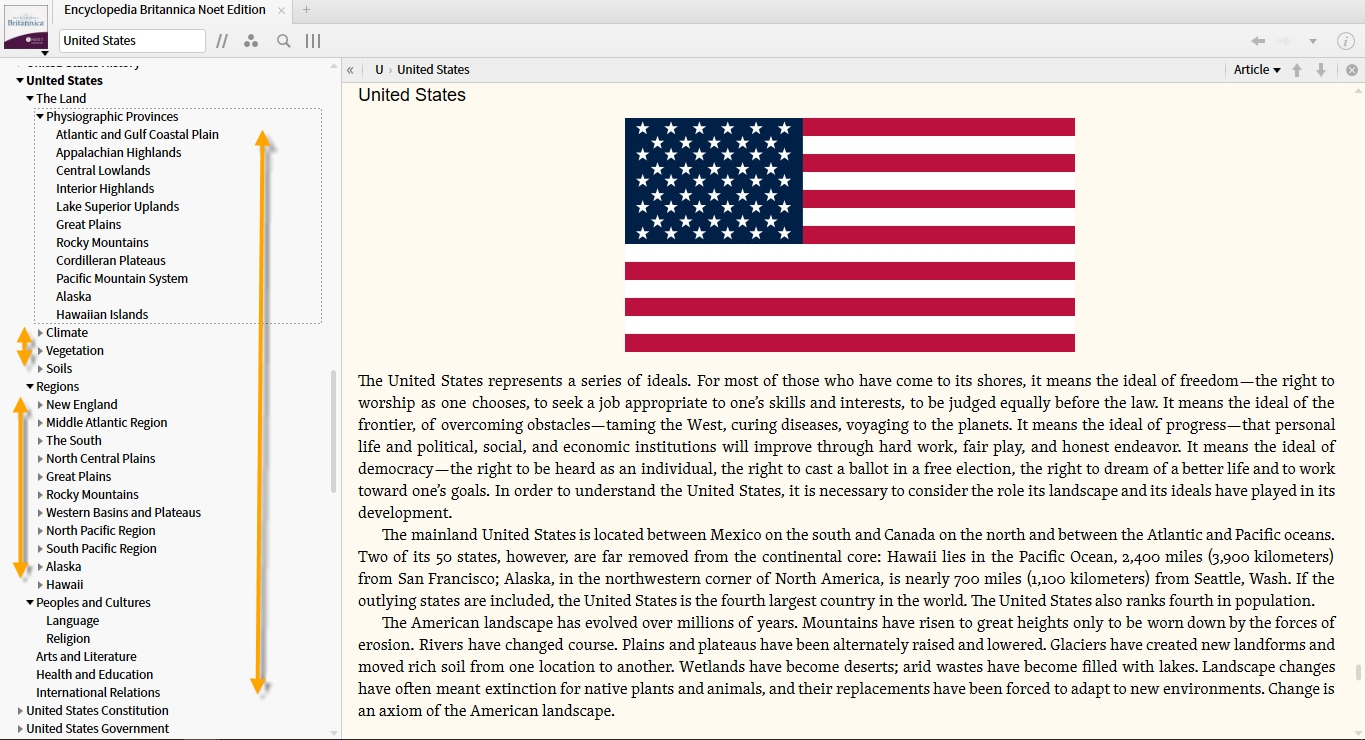The image size is (1365, 740).
Task: Select Atlantic and Gulf Coastal Plain
Action: tap(137, 135)
